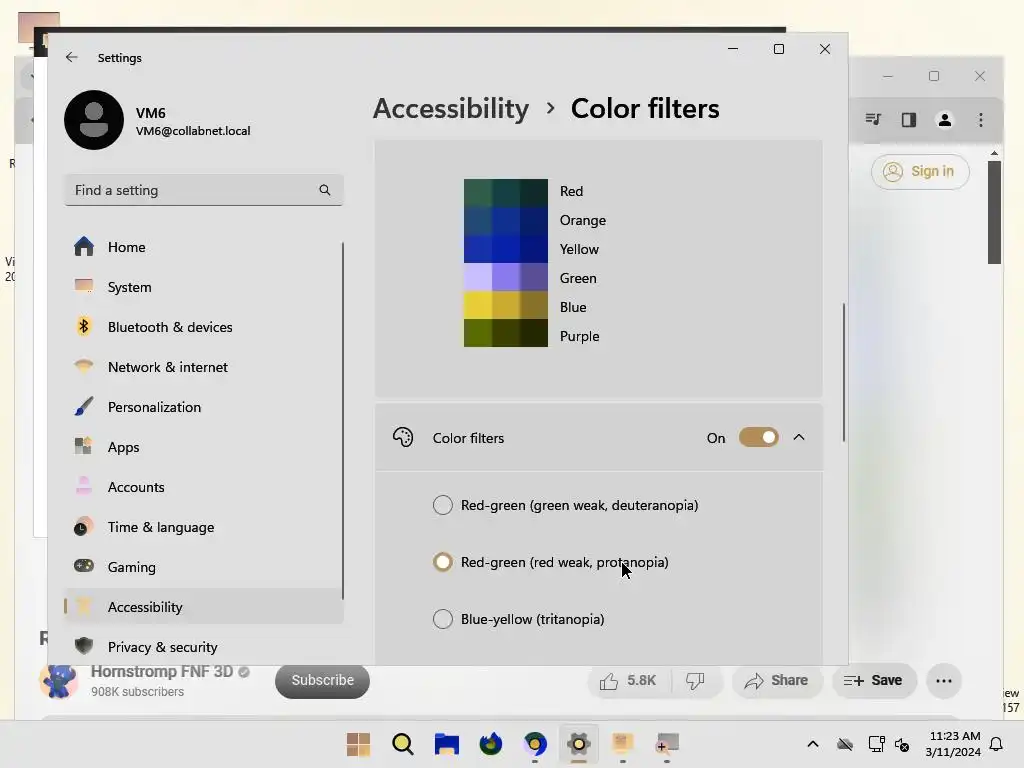
Task: Select Accessibility in the sidebar
Action: pos(204,607)
